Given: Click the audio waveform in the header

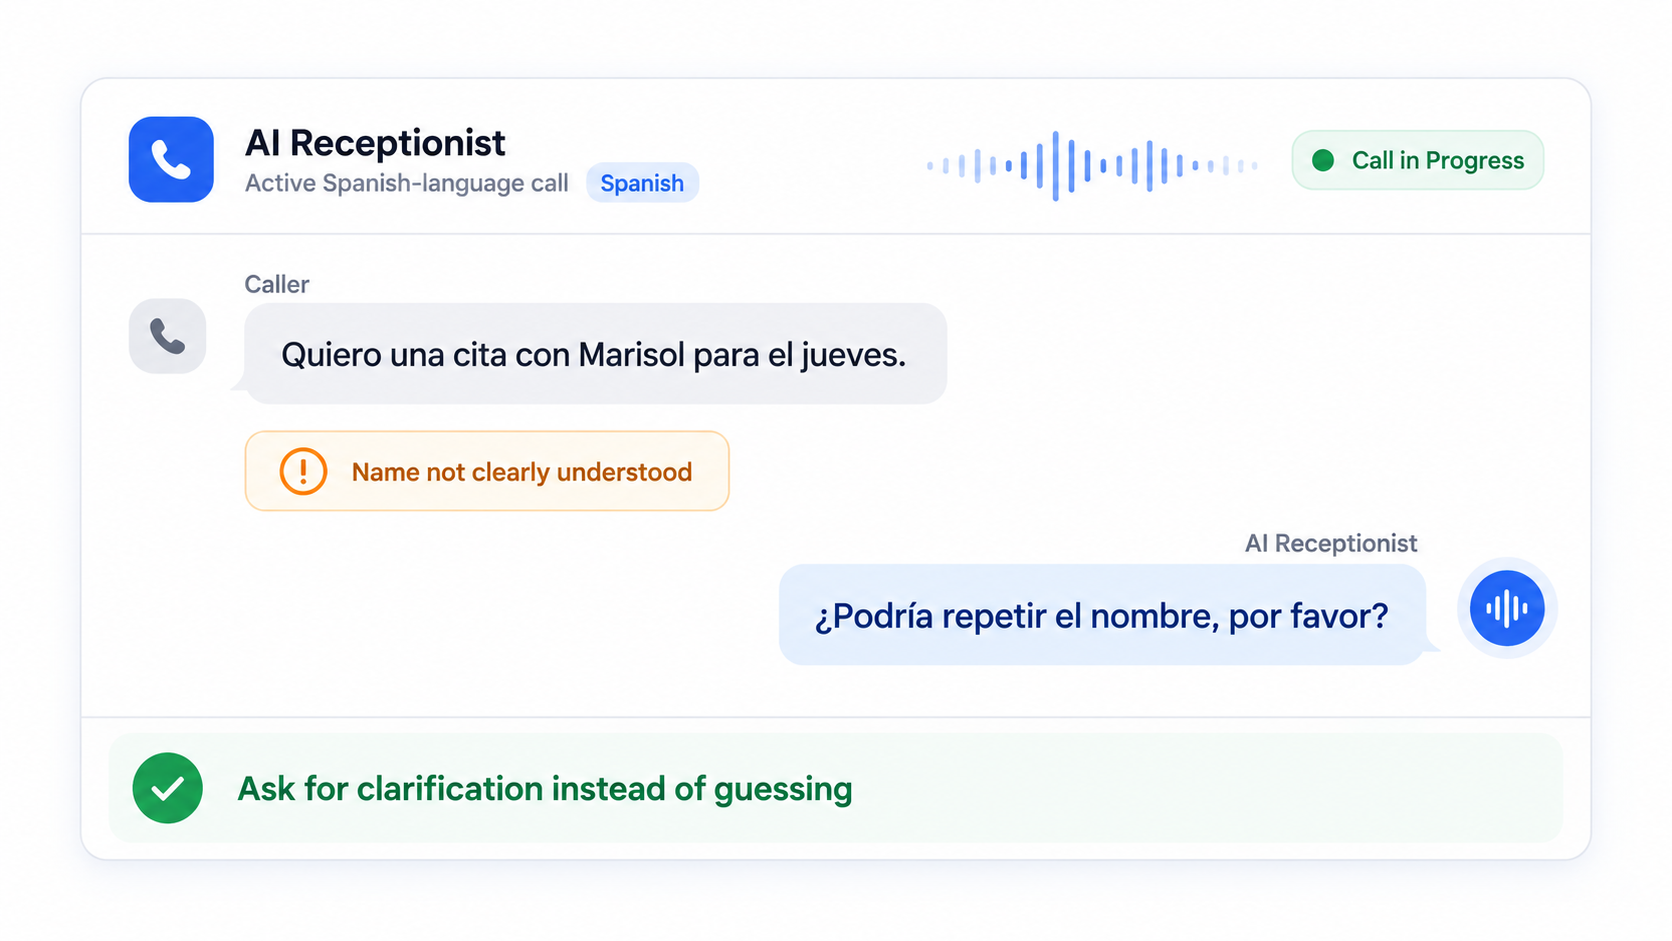Looking at the screenshot, I should 1092,165.
